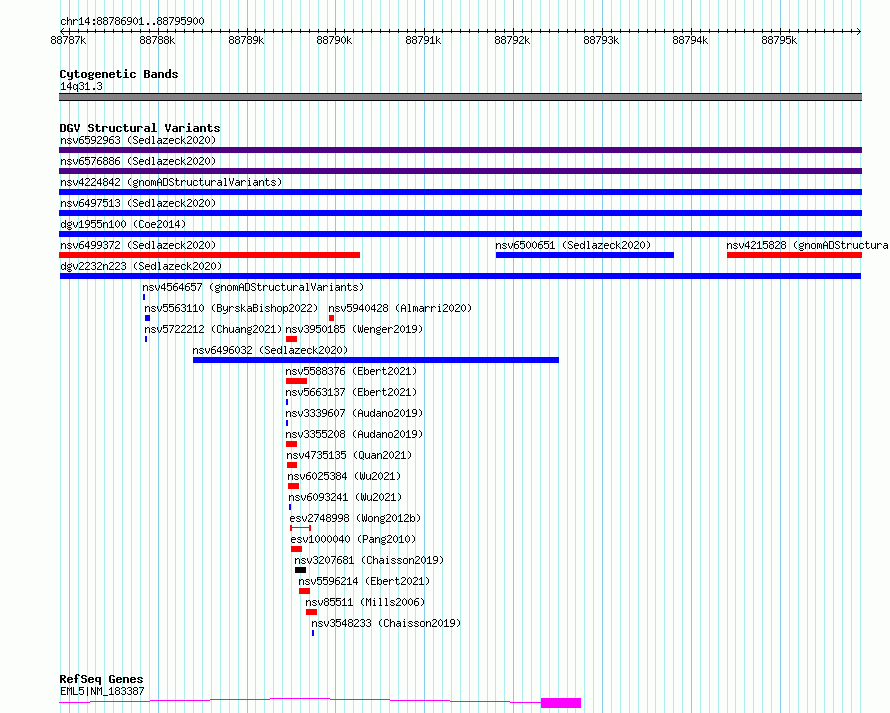Click the nsv6592963 (Sedlazeck2020) variant label
This screenshot has width=890, height=713.
click(x=138, y=140)
